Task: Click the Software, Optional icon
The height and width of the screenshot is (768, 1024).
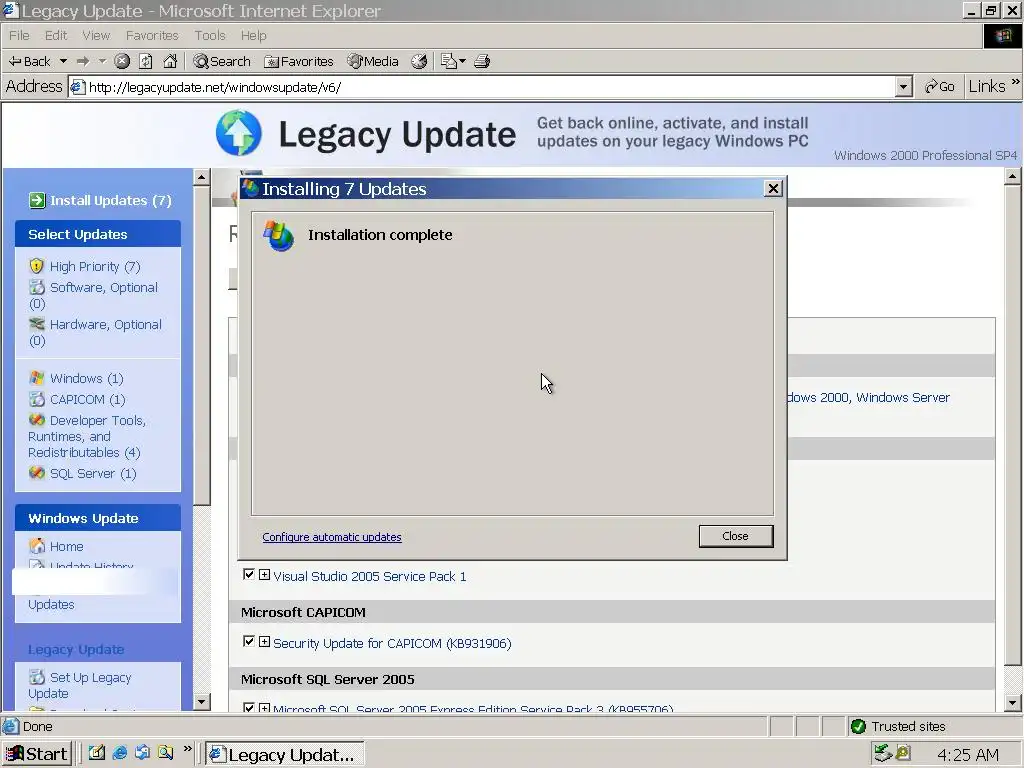Action: [x=37, y=287]
